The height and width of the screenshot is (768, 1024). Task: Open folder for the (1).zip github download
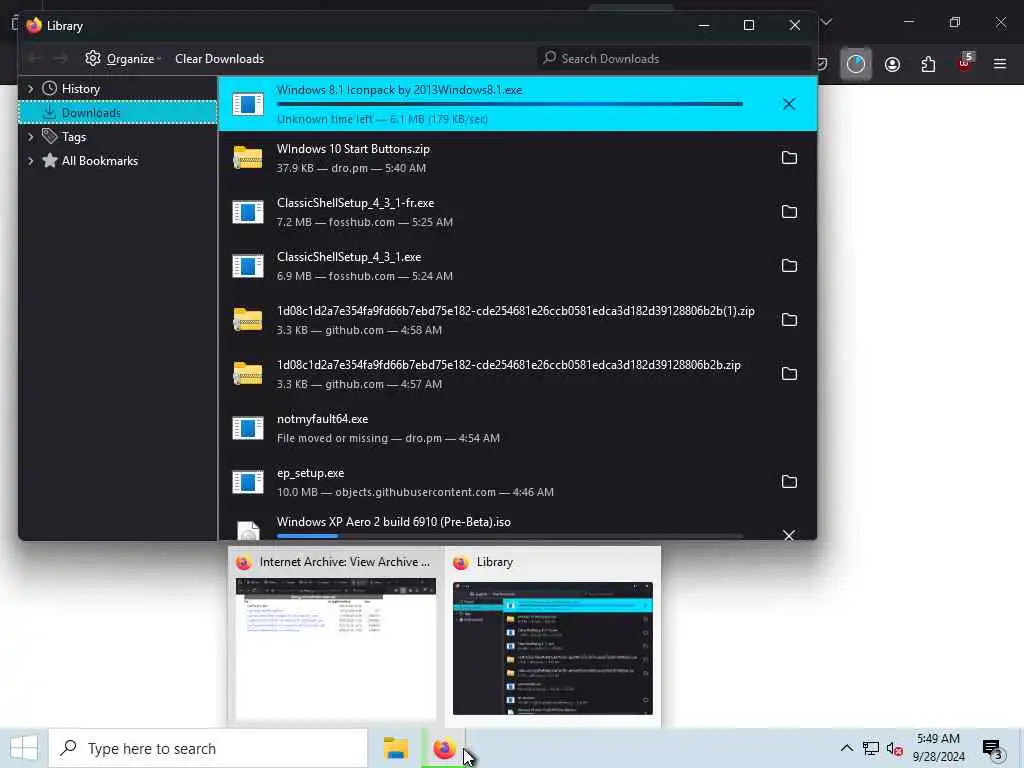coord(789,319)
